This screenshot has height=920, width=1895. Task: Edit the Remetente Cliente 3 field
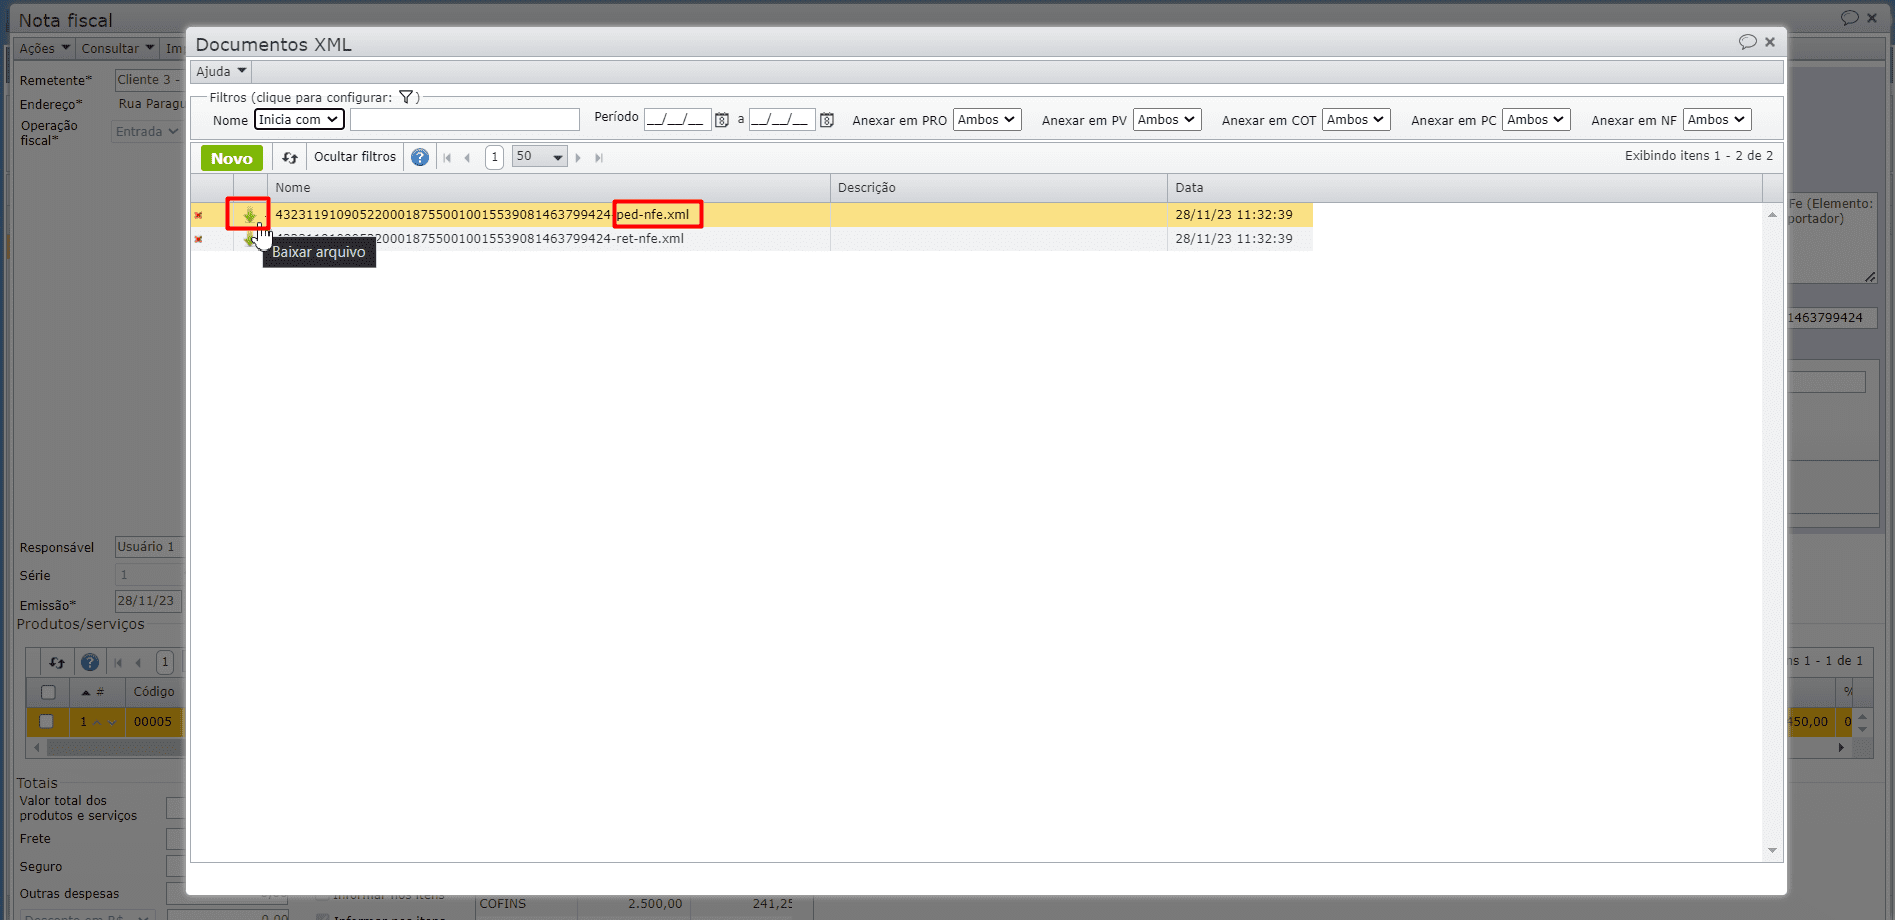[149, 80]
